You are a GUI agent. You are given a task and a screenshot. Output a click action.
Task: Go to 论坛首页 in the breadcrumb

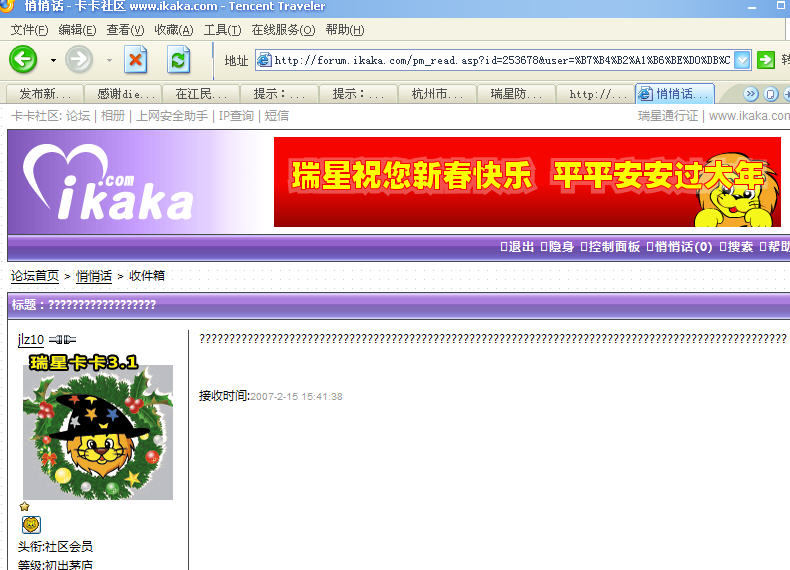point(35,276)
